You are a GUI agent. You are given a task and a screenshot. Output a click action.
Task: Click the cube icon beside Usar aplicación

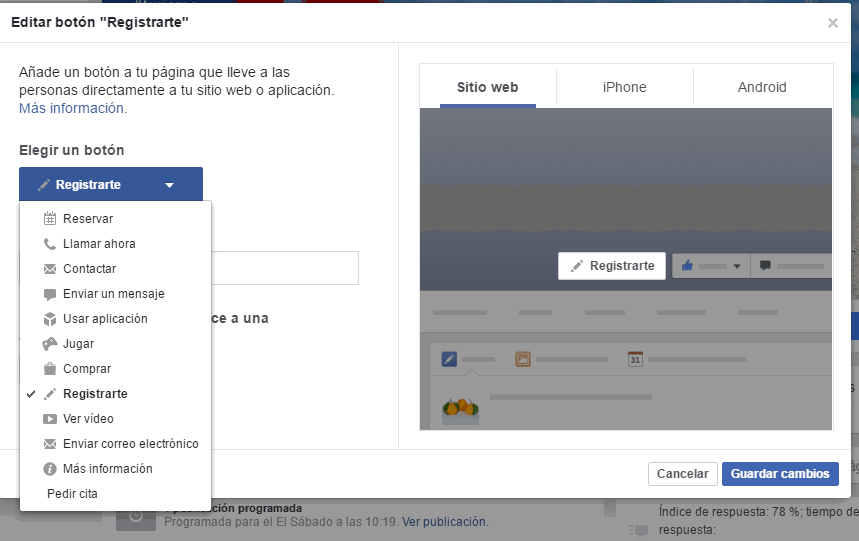pyautogui.click(x=50, y=319)
